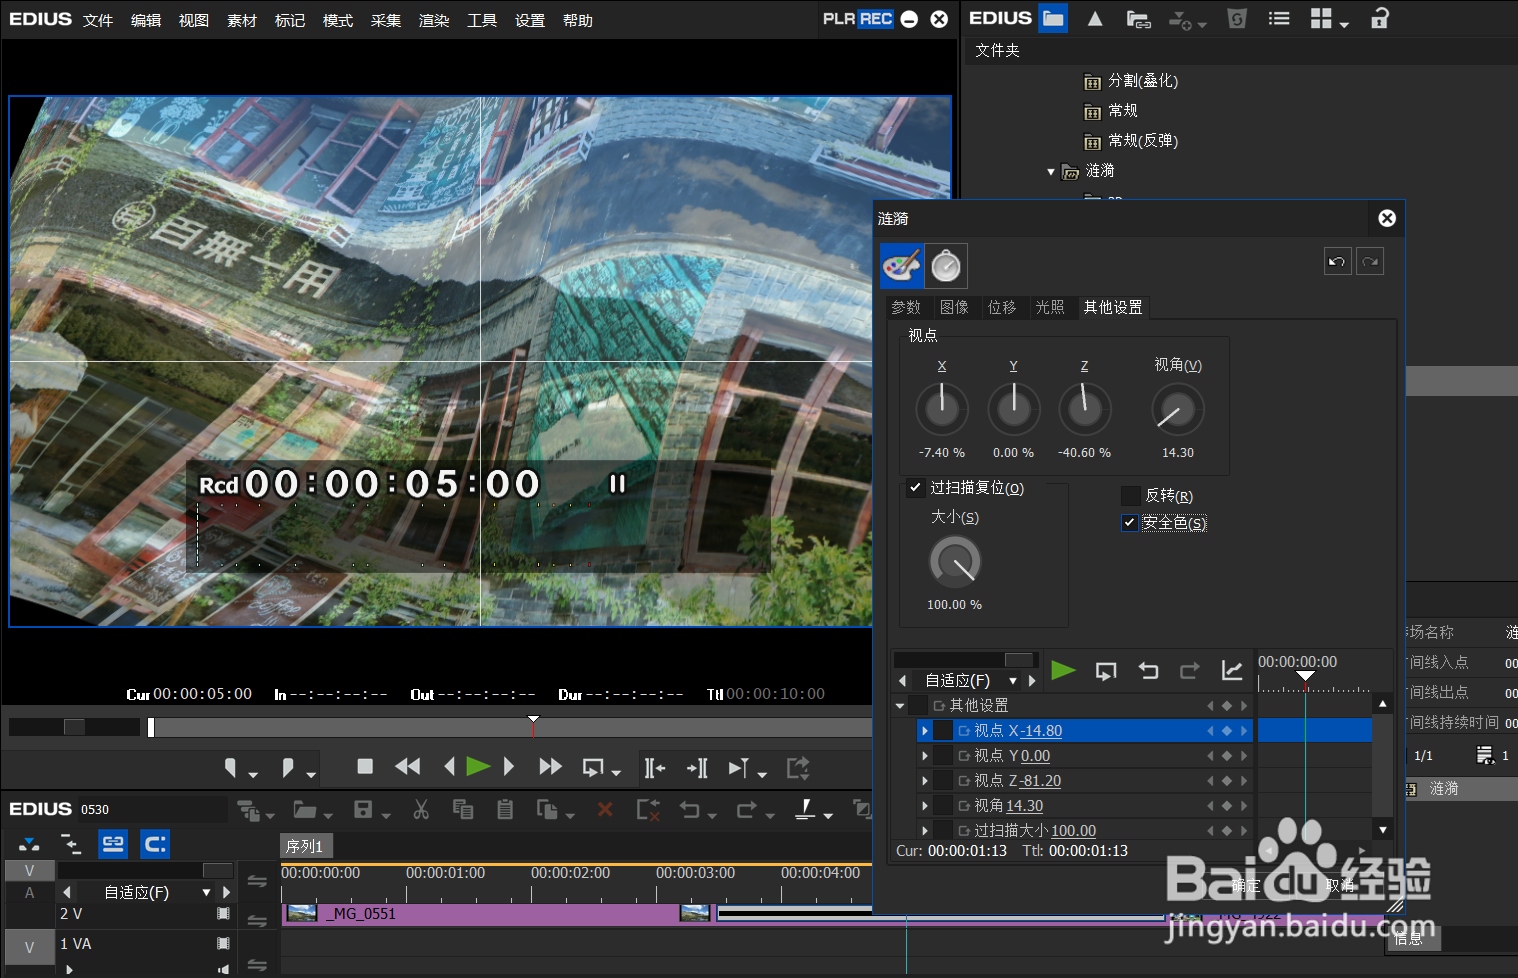Toggle keyframe checkbox for 视角 row
Viewport: 1518px width, 978px height.
943,806
